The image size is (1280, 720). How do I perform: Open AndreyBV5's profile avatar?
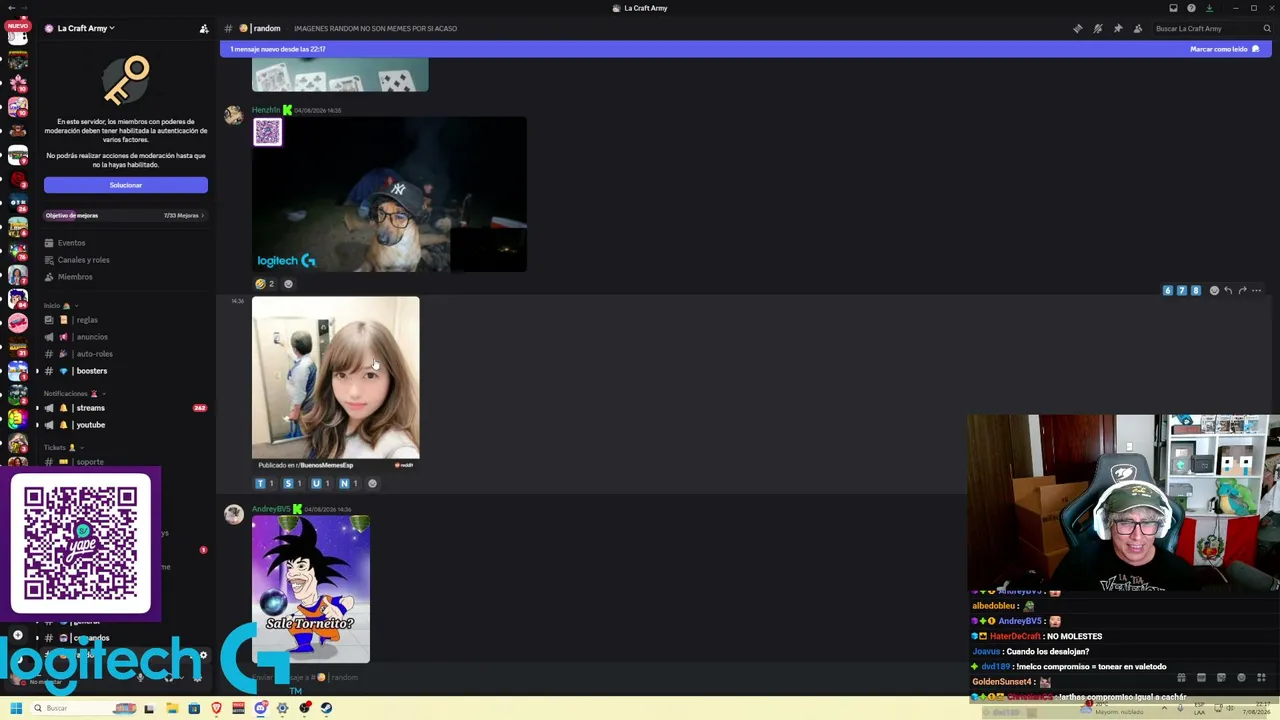click(234, 514)
